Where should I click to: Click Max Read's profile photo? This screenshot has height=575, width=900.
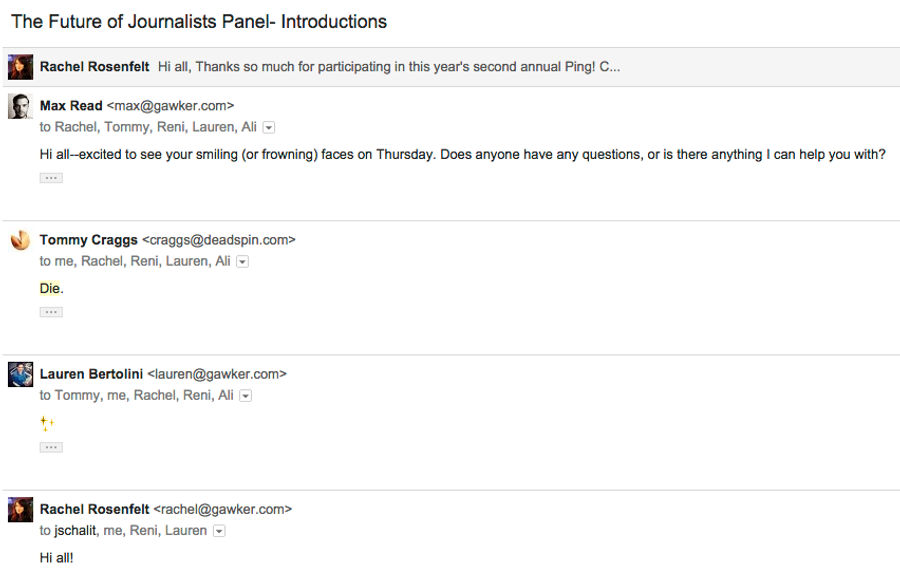tap(20, 106)
